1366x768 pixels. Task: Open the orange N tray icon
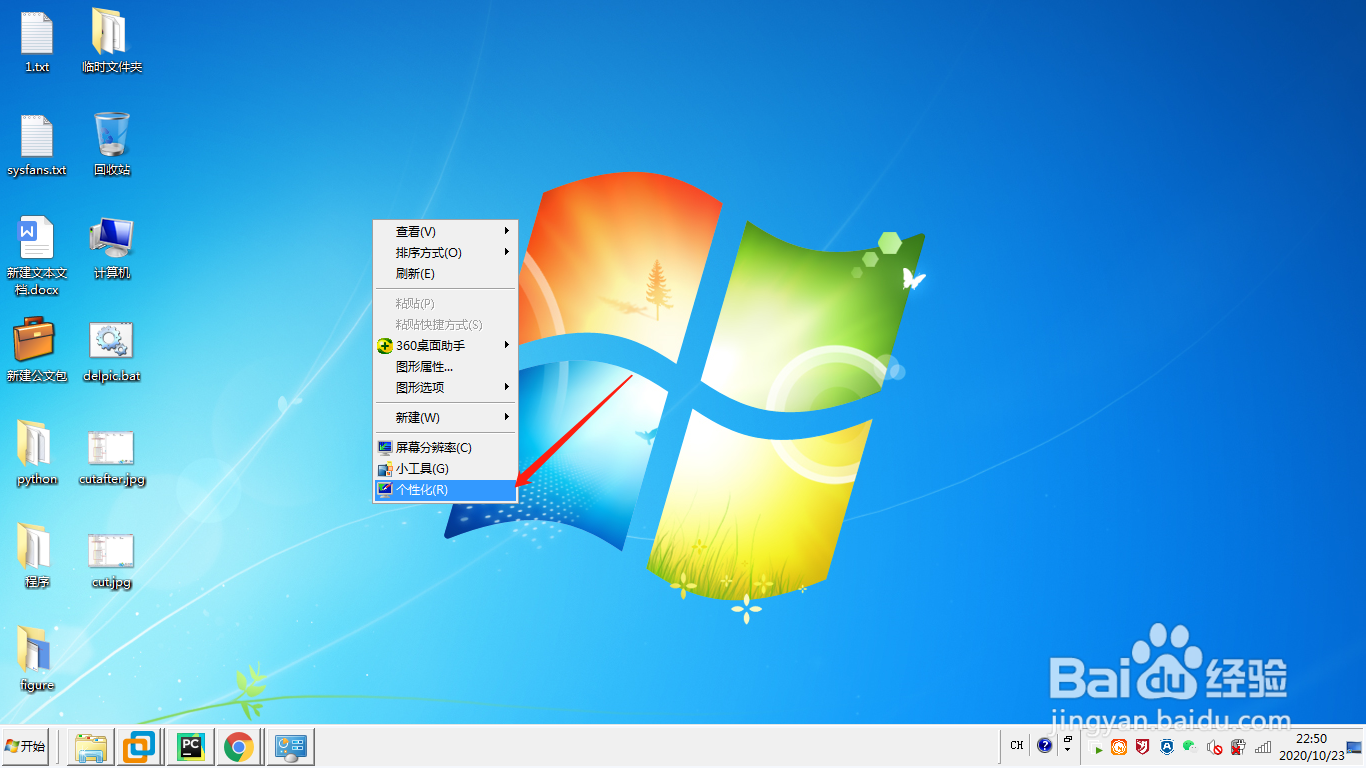click(1119, 747)
